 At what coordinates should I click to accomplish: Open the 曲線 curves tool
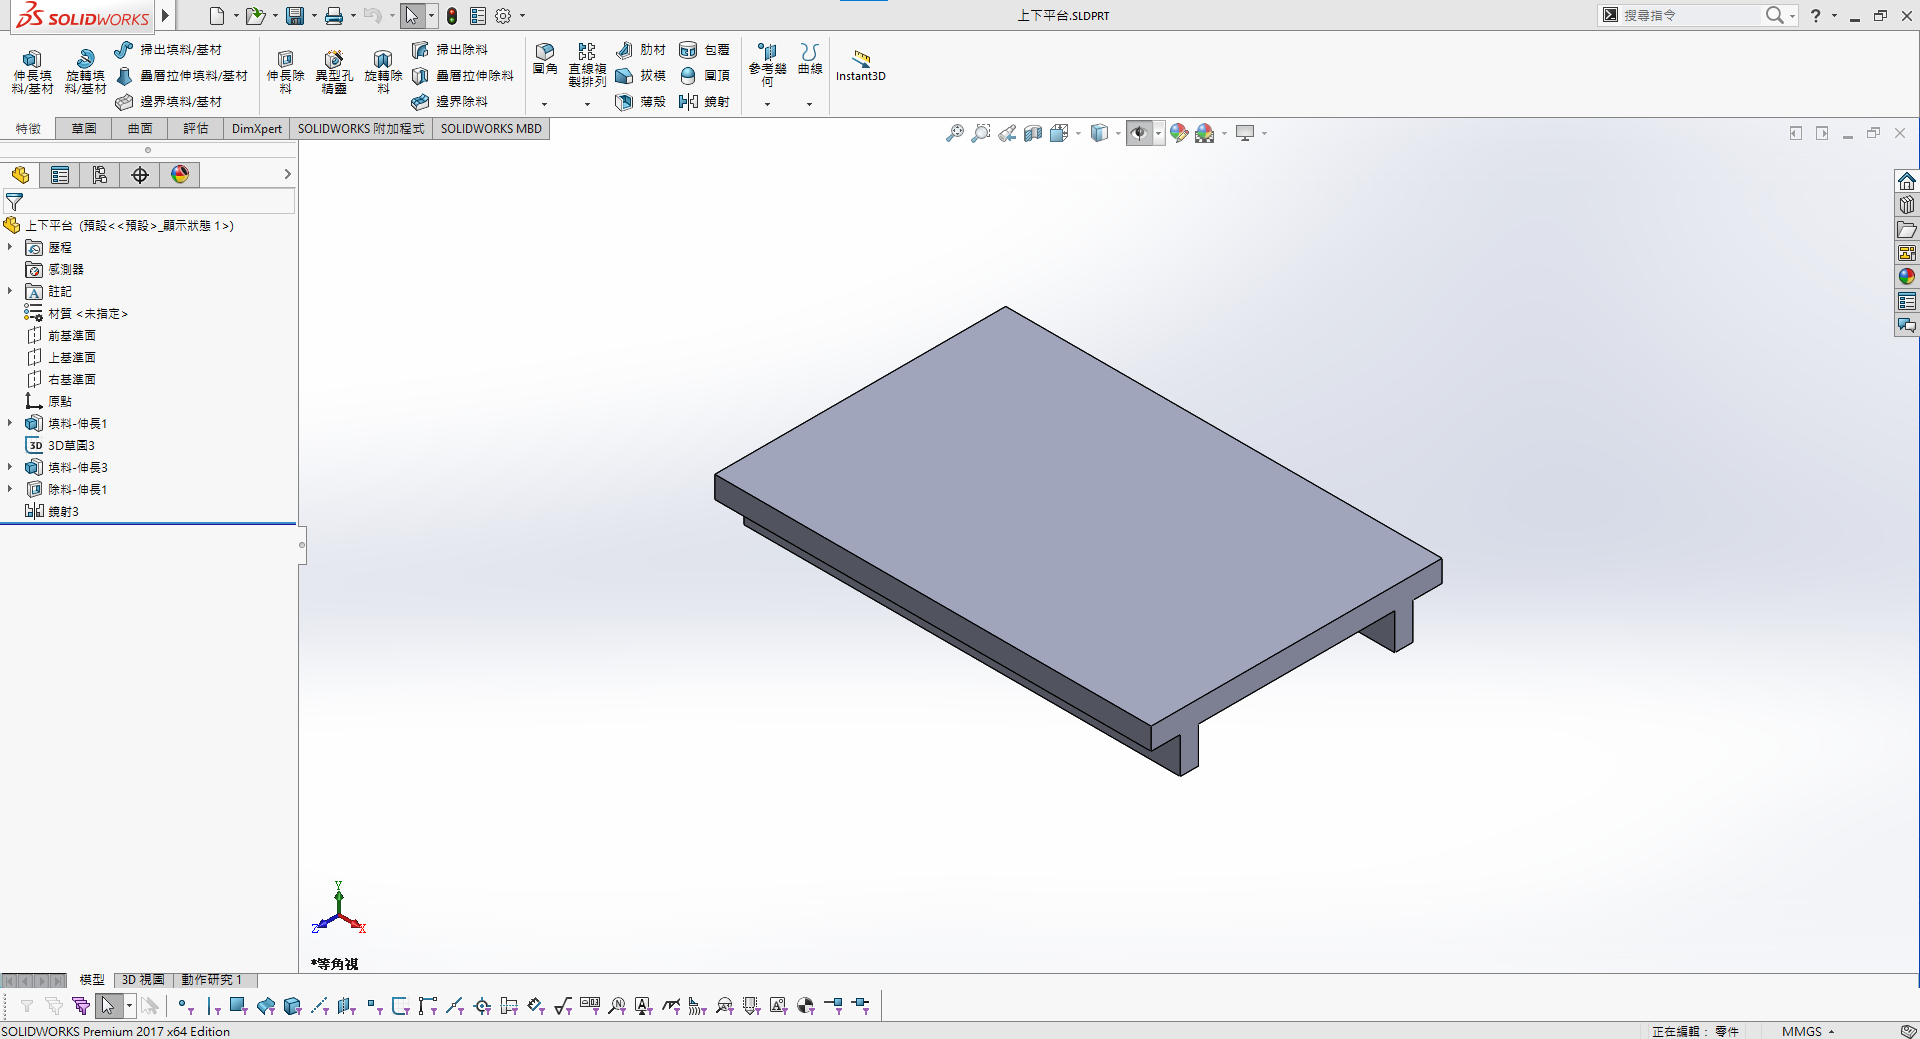810,60
